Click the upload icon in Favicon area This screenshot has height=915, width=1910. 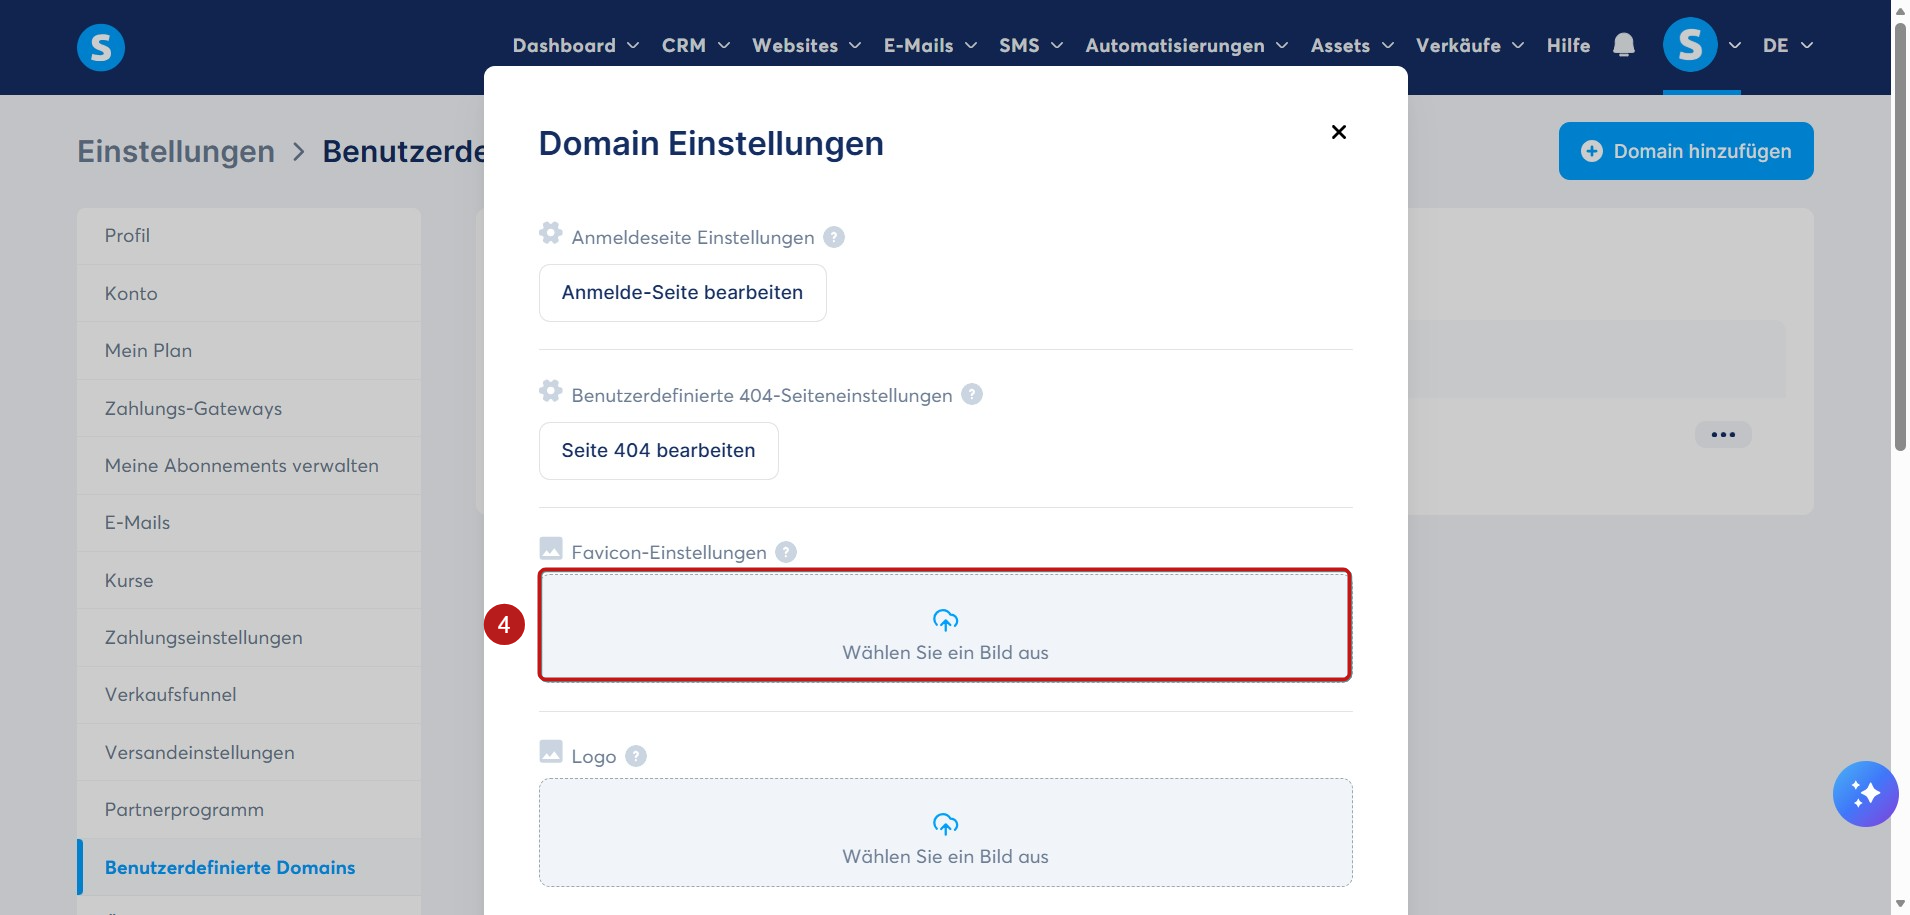pos(945,620)
